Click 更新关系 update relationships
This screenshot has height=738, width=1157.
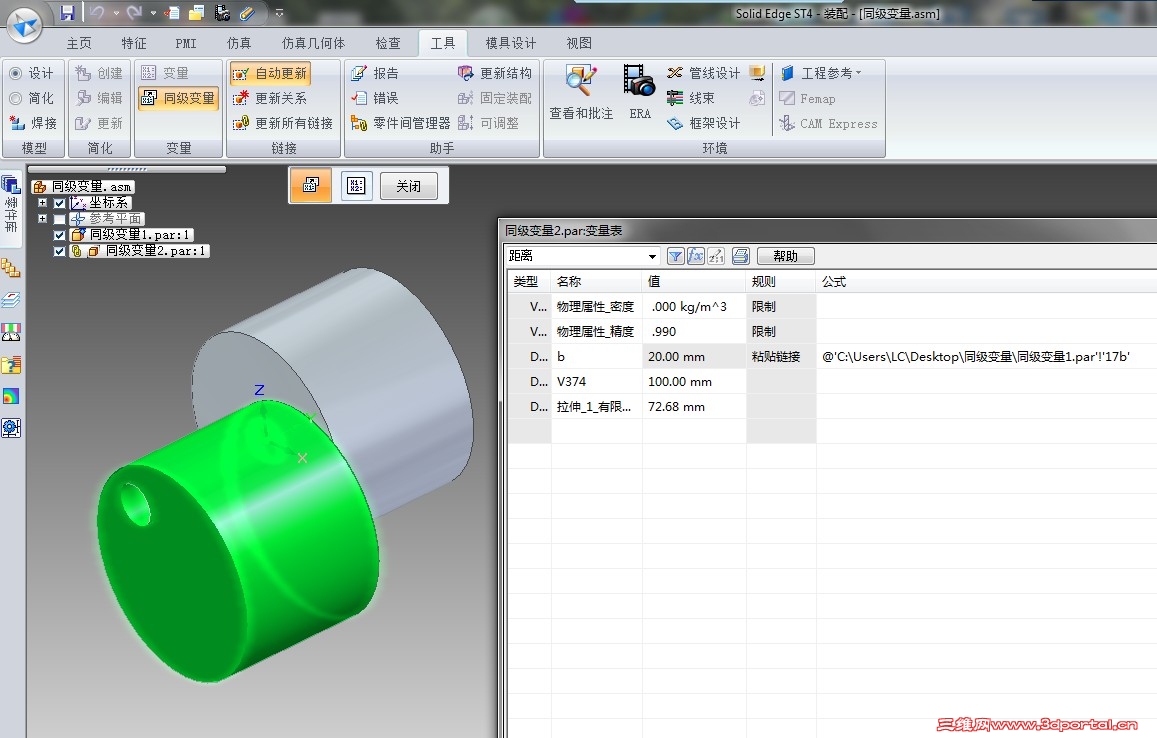[x=270, y=98]
